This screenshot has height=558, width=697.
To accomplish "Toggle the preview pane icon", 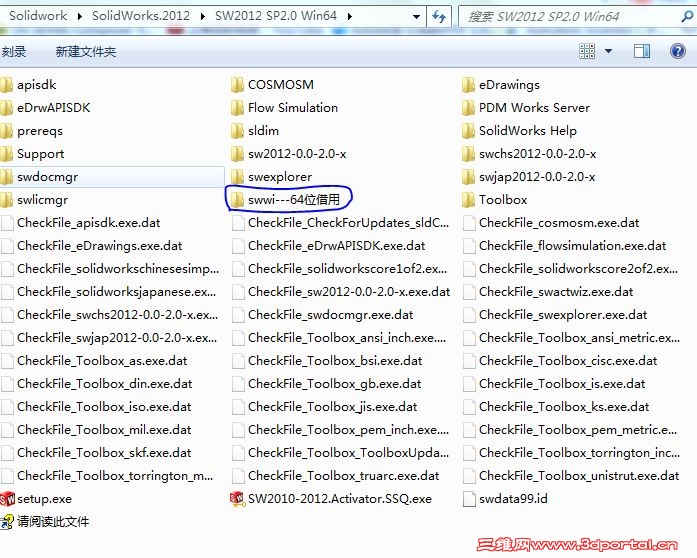I will [641, 52].
